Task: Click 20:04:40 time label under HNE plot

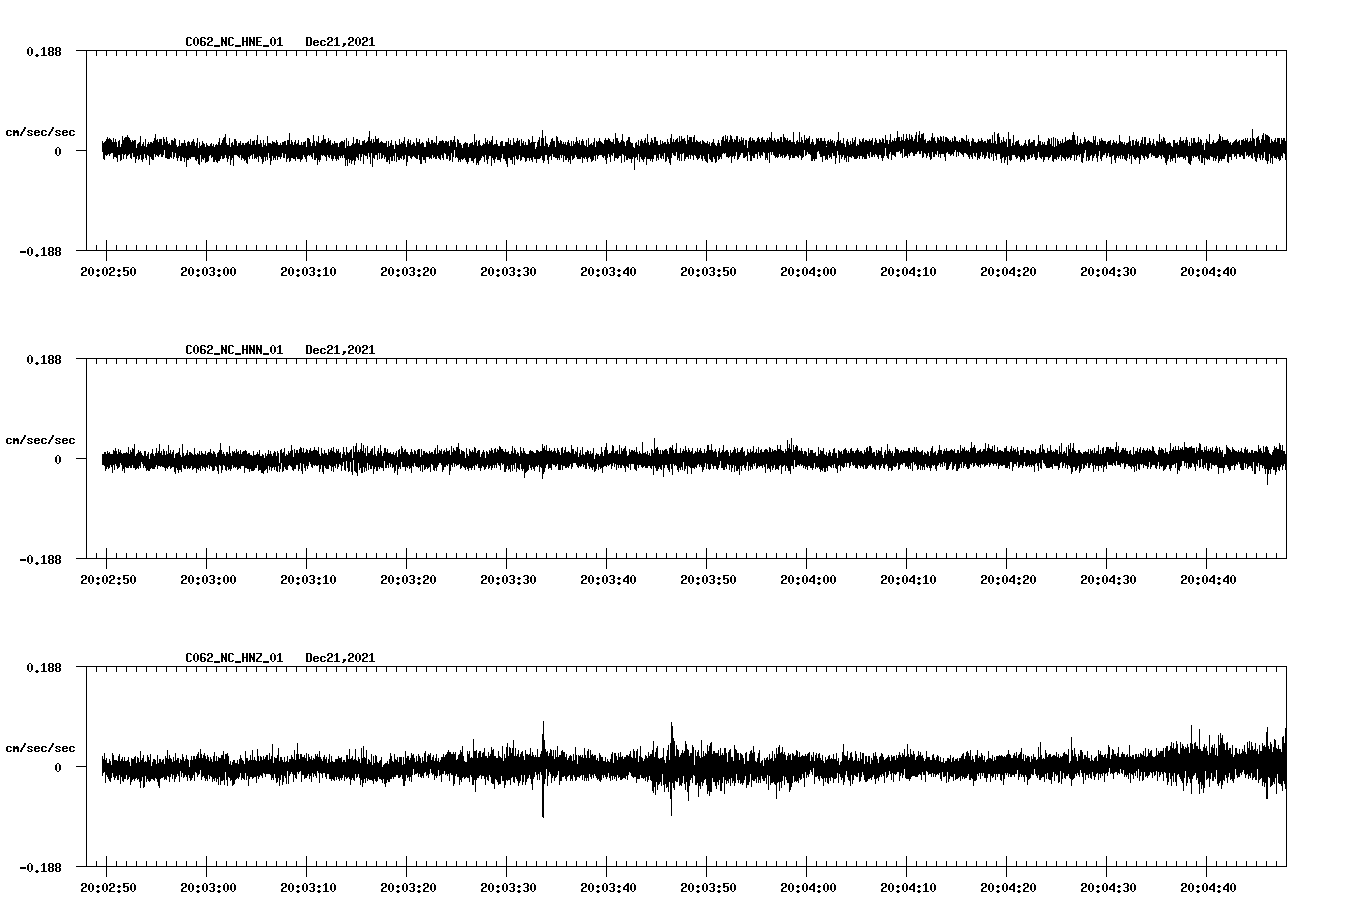Action: tap(1208, 272)
